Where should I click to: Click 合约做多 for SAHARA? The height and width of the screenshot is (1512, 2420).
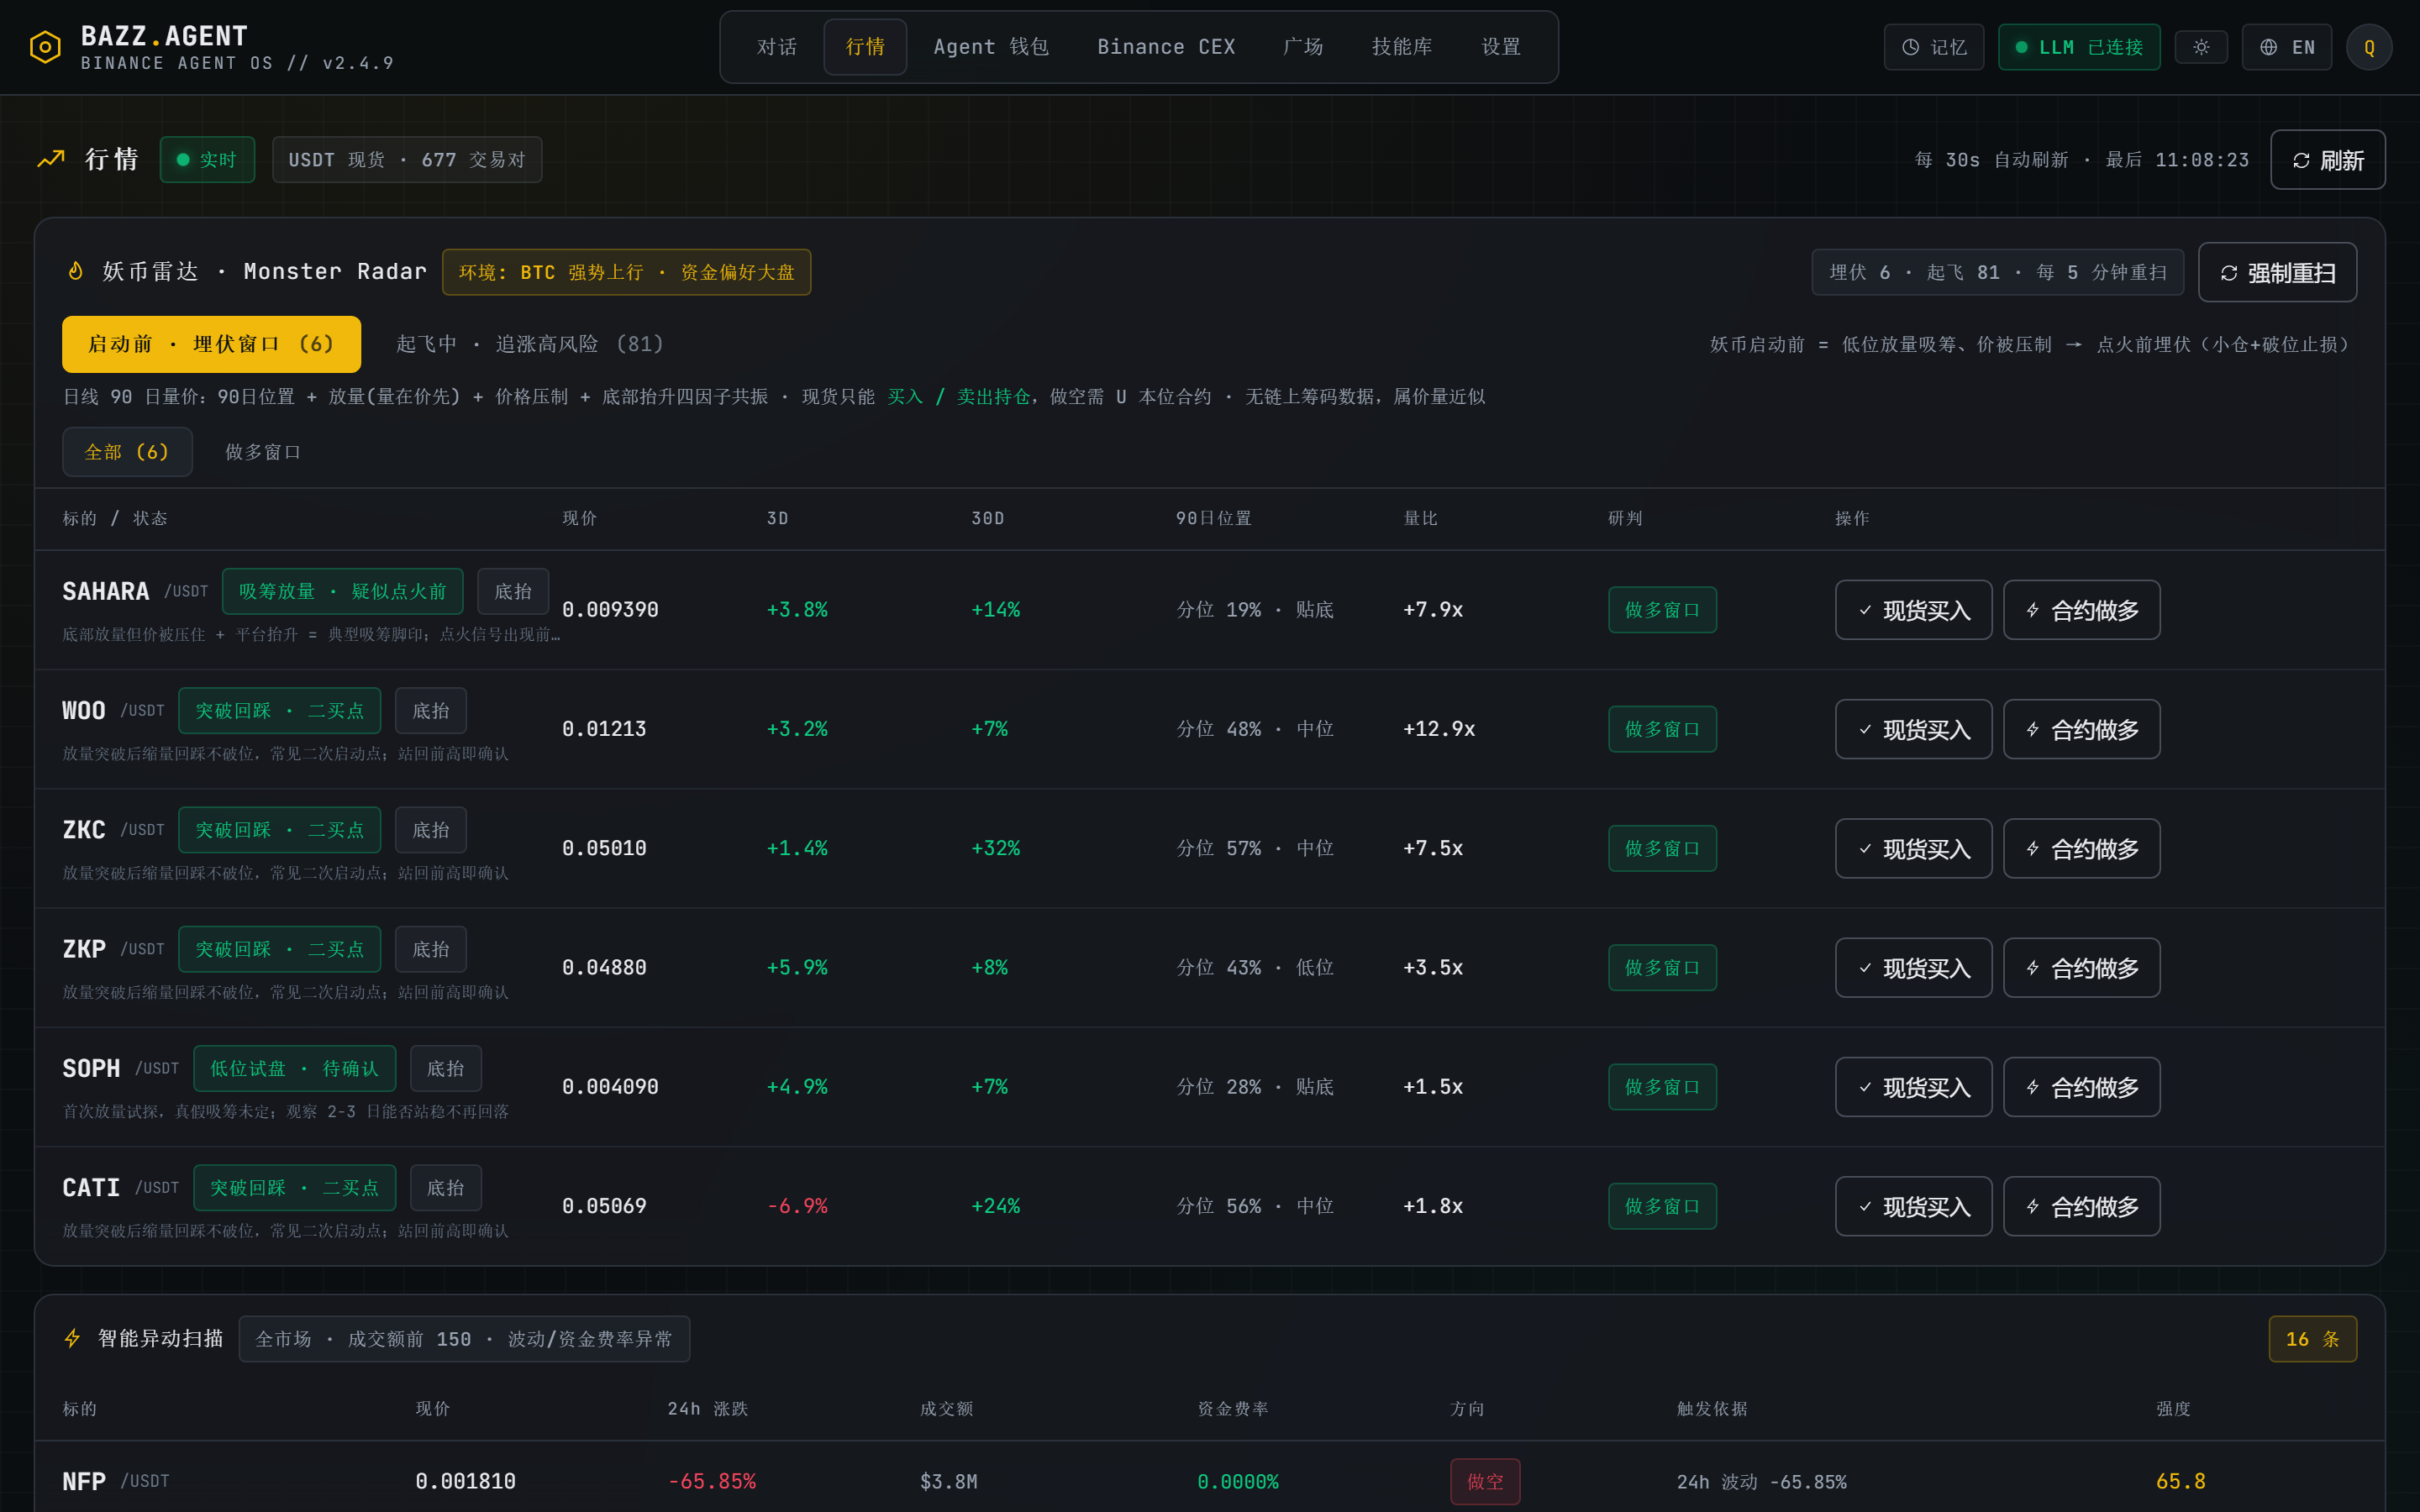(2081, 610)
